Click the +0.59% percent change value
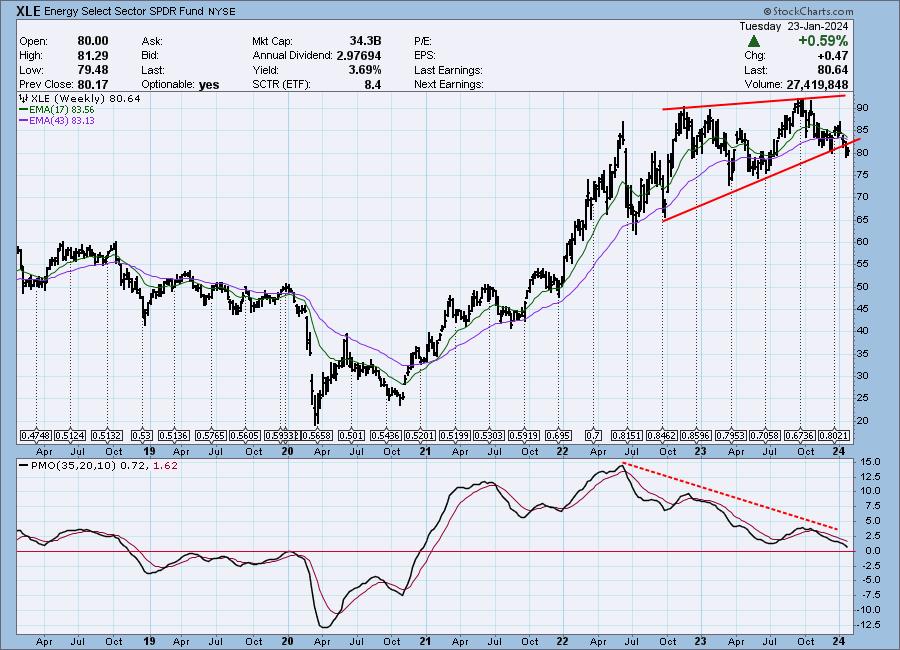The width and height of the screenshot is (900, 650). [823, 41]
